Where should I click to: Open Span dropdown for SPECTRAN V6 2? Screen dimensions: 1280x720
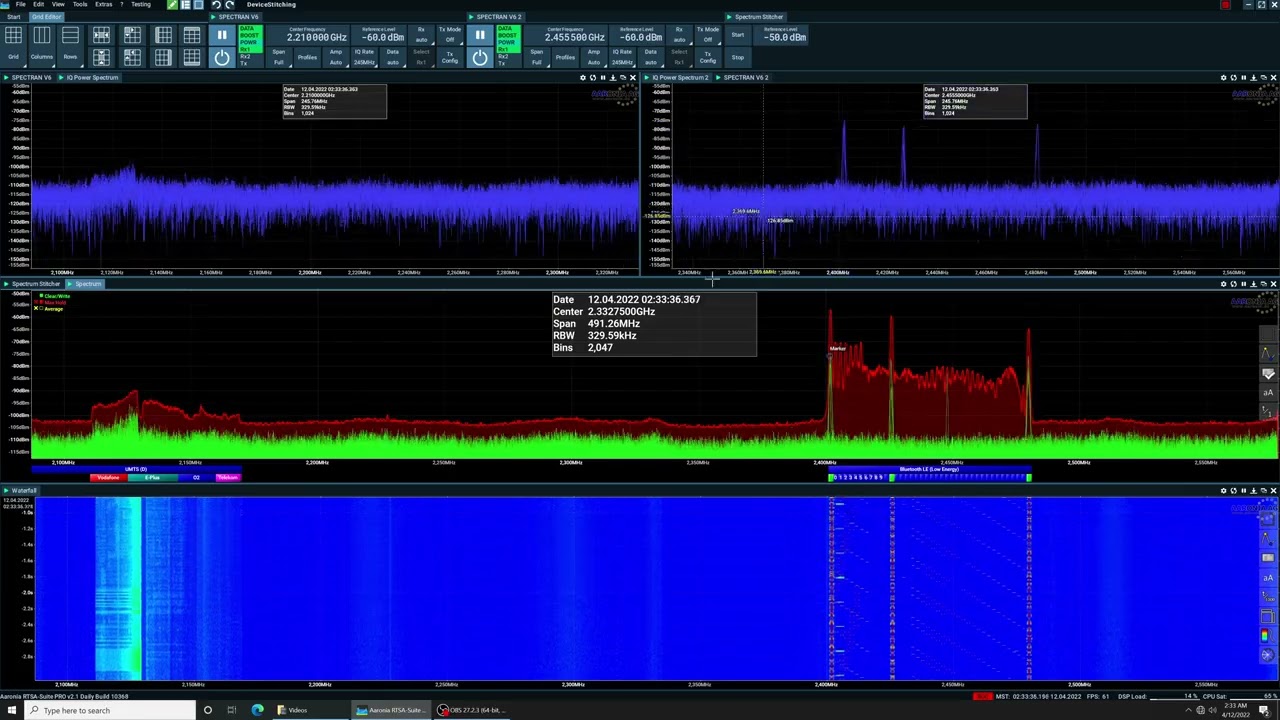click(x=536, y=57)
